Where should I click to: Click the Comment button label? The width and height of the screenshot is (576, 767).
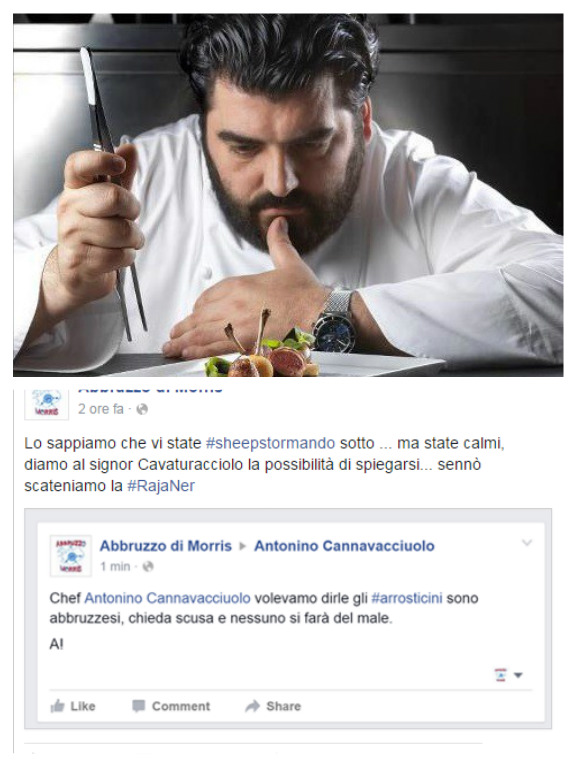point(181,706)
